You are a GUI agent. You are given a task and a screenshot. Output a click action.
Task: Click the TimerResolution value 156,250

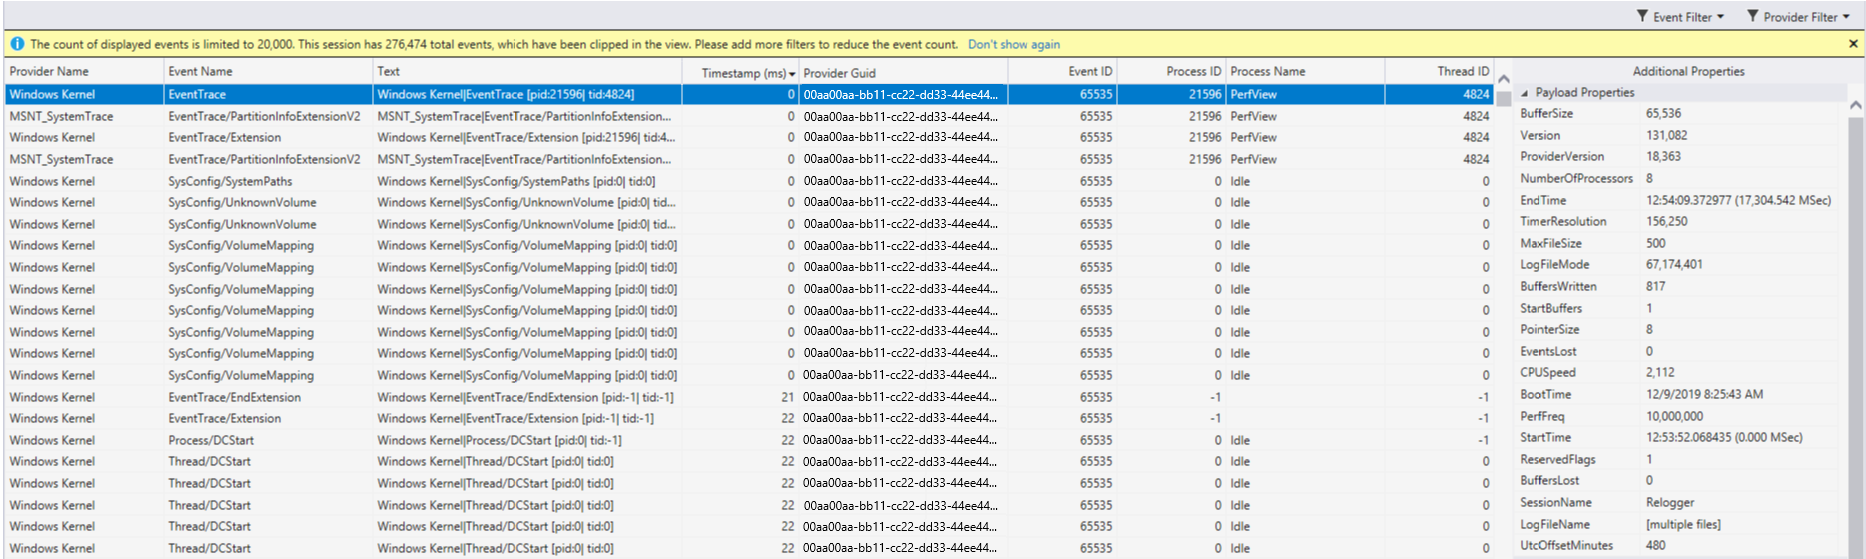coord(1667,222)
